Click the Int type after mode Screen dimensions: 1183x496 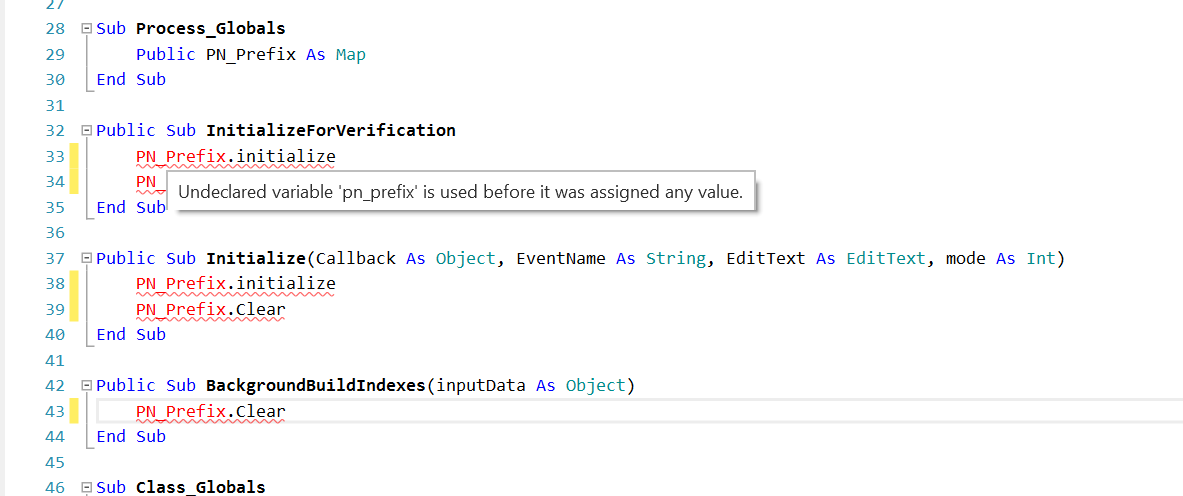(1040, 259)
